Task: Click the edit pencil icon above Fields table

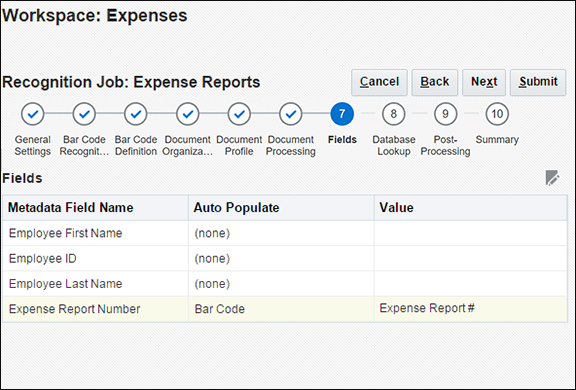Action: click(x=552, y=178)
